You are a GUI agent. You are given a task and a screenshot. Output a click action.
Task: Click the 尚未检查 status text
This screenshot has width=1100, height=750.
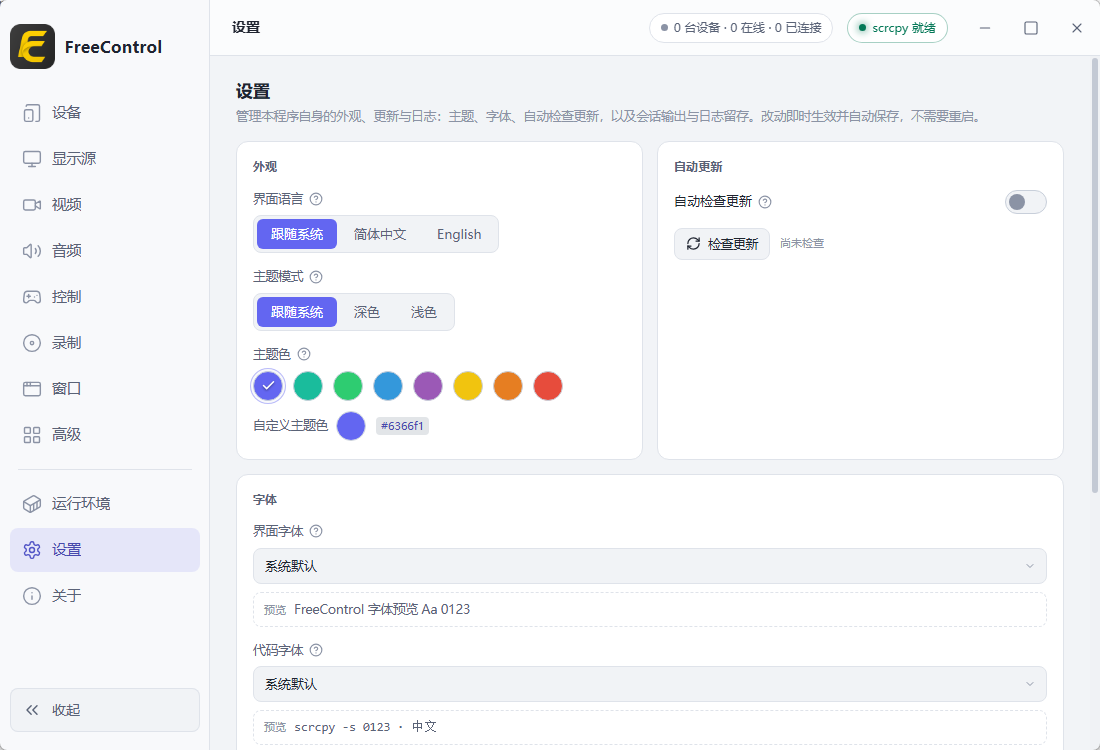pyautogui.click(x=802, y=243)
